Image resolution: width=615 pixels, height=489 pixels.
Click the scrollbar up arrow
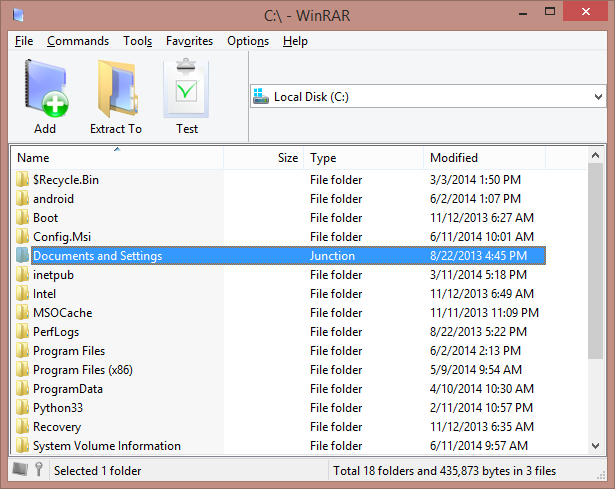(595, 155)
